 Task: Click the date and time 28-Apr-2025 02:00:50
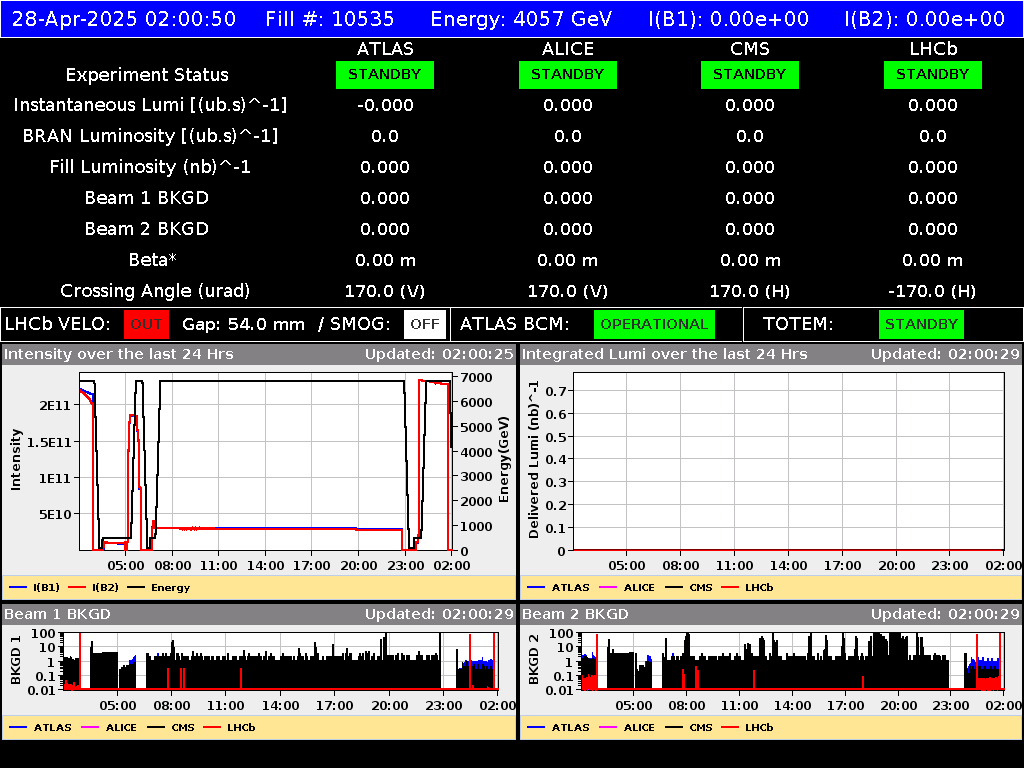tap(124, 19)
